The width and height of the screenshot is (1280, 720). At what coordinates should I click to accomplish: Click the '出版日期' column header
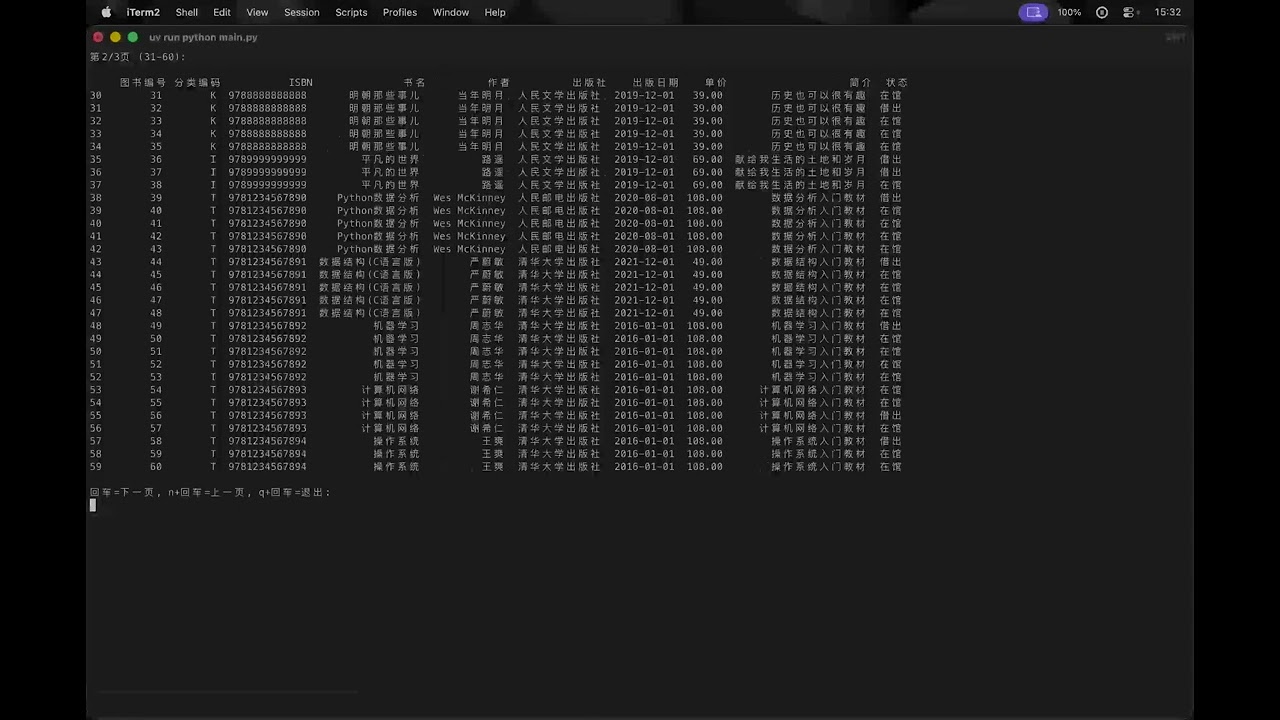pyautogui.click(x=655, y=82)
